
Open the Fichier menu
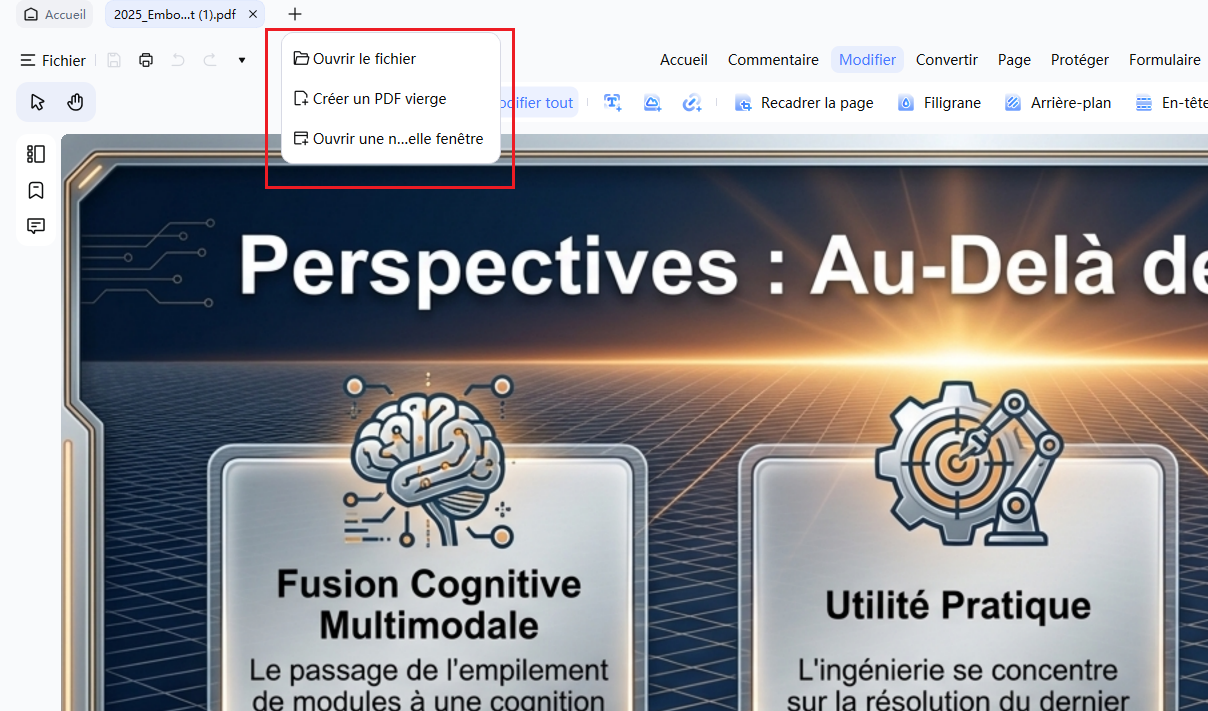pyautogui.click(x=53, y=61)
